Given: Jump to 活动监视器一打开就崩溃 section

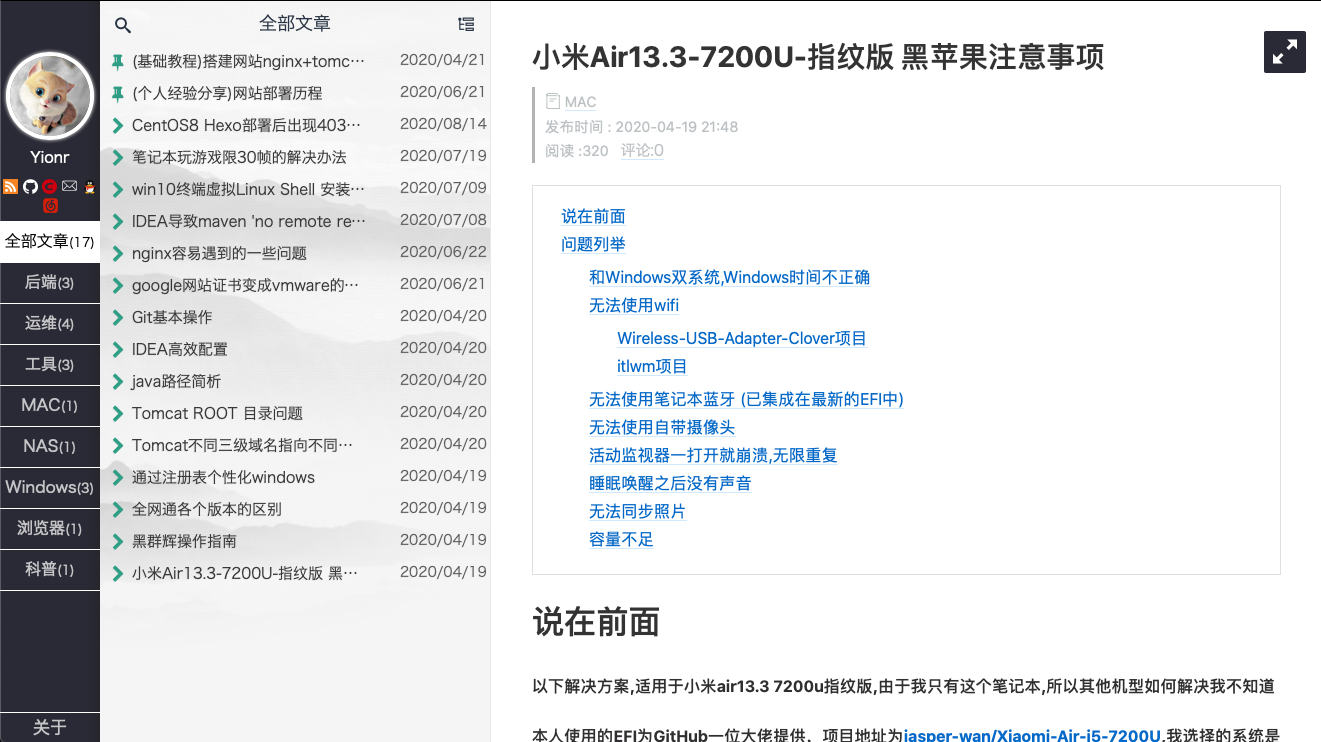Looking at the screenshot, I should (713, 455).
